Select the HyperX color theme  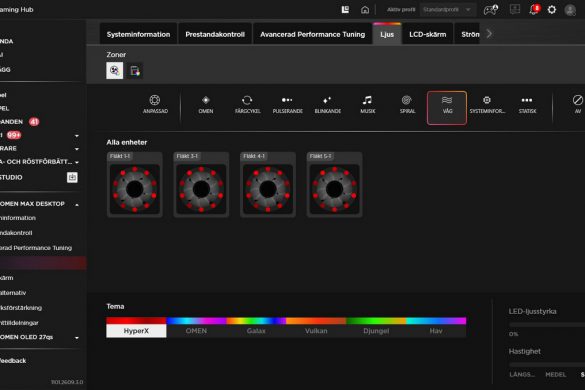point(136,327)
